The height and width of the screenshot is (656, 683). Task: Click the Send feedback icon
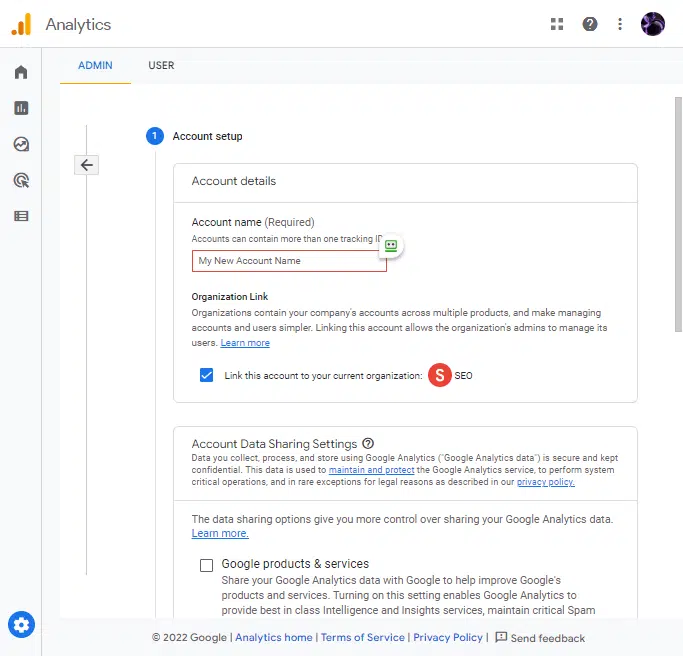[501, 637]
